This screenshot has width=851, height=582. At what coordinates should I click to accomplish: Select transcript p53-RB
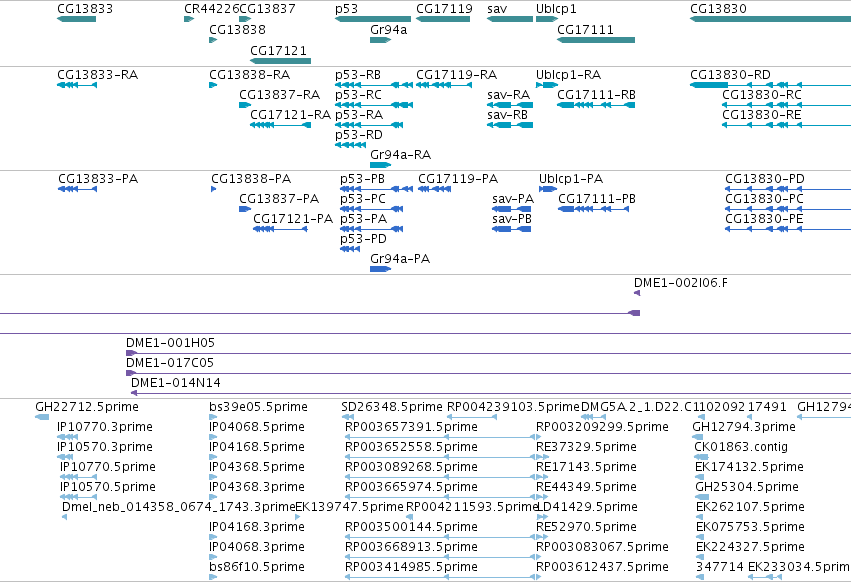pyautogui.click(x=374, y=85)
